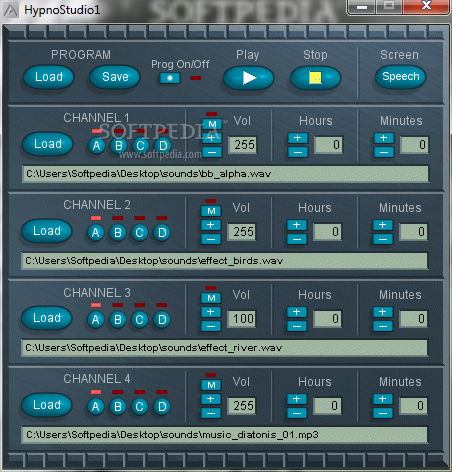Mute Channel 2 with the M button
The image size is (452, 472).
(x=211, y=211)
